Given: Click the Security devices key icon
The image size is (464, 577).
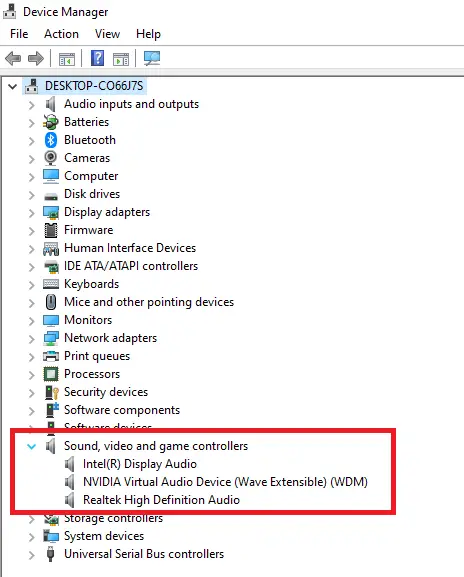Looking at the screenshot, I should pos(51,392).
